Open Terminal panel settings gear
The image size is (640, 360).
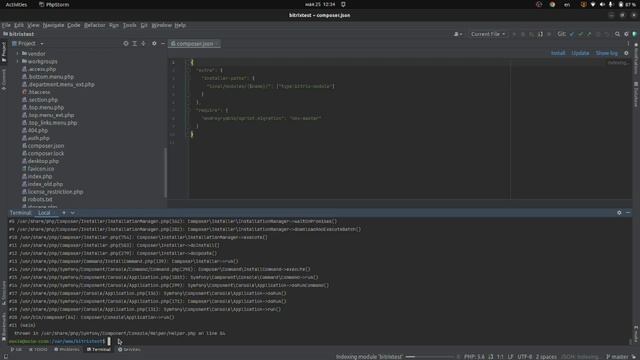click(x=619, y=213)
